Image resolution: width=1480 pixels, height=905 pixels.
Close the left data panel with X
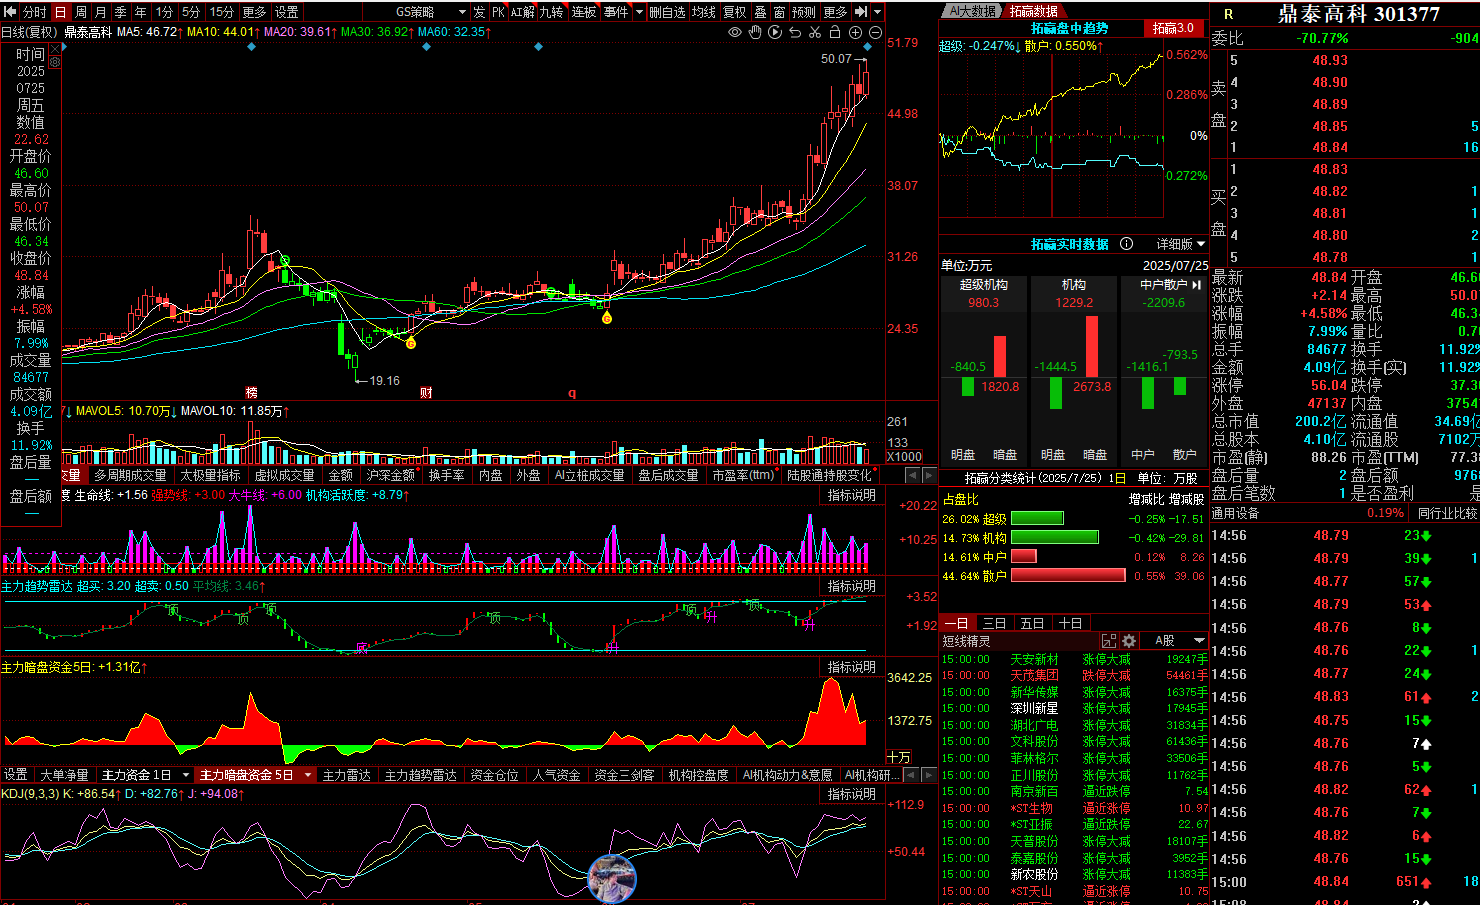click(54, 48)
